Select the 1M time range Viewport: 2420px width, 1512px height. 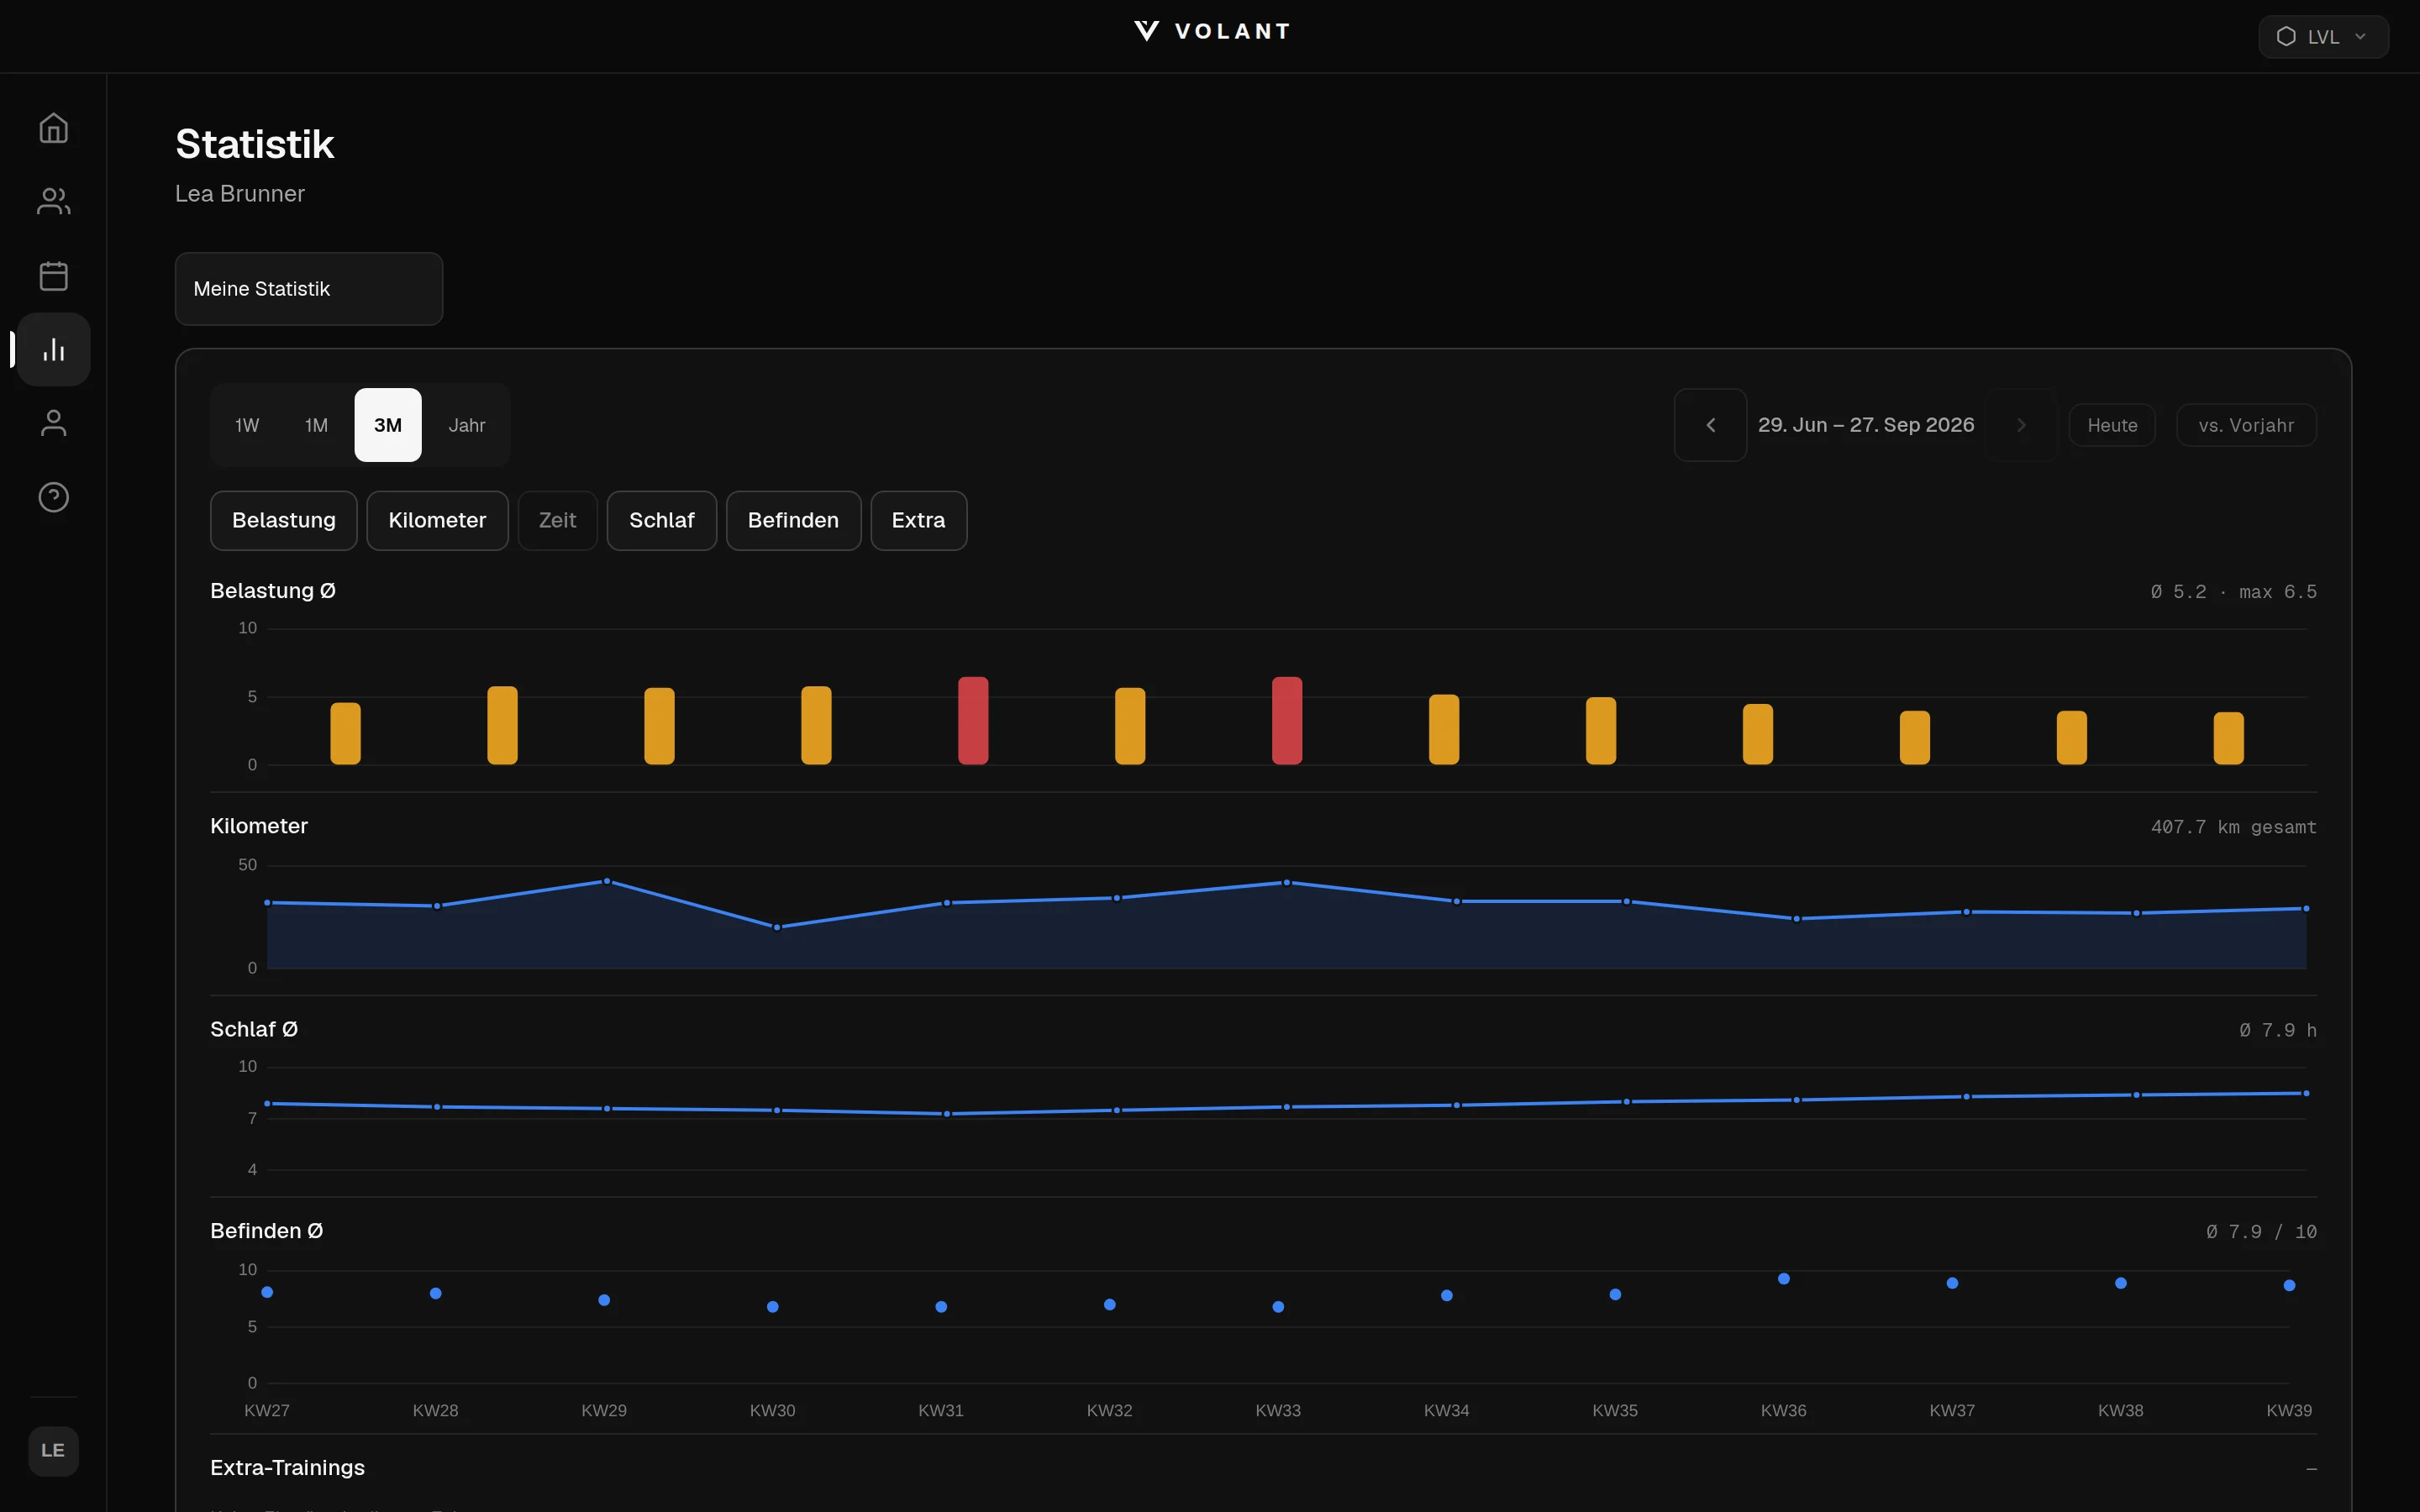point(316,425)
